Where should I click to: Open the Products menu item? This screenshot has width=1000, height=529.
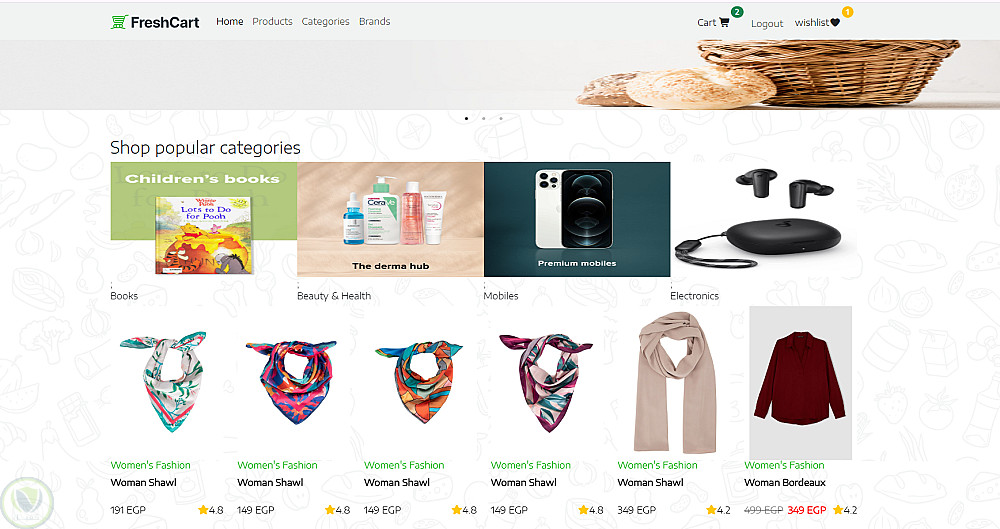coord(272,22)
